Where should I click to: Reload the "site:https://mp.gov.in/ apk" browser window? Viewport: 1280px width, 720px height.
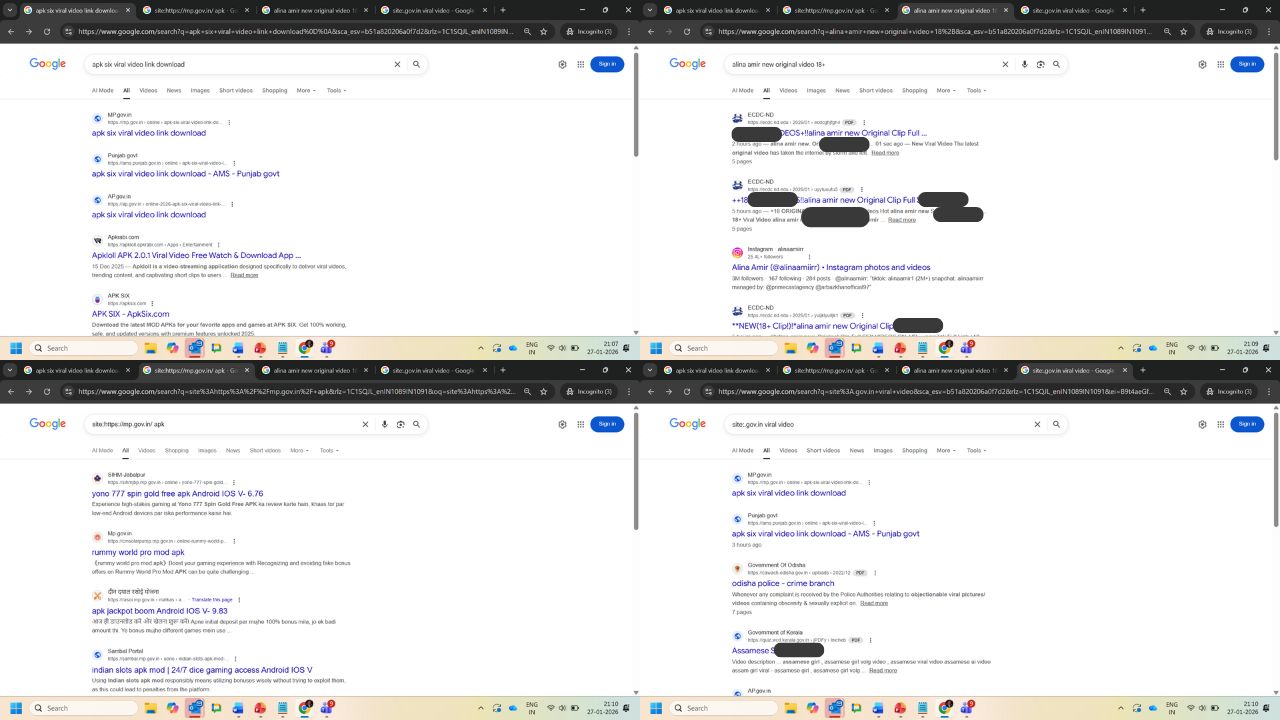pyautogui.click(x=47, y=392)
